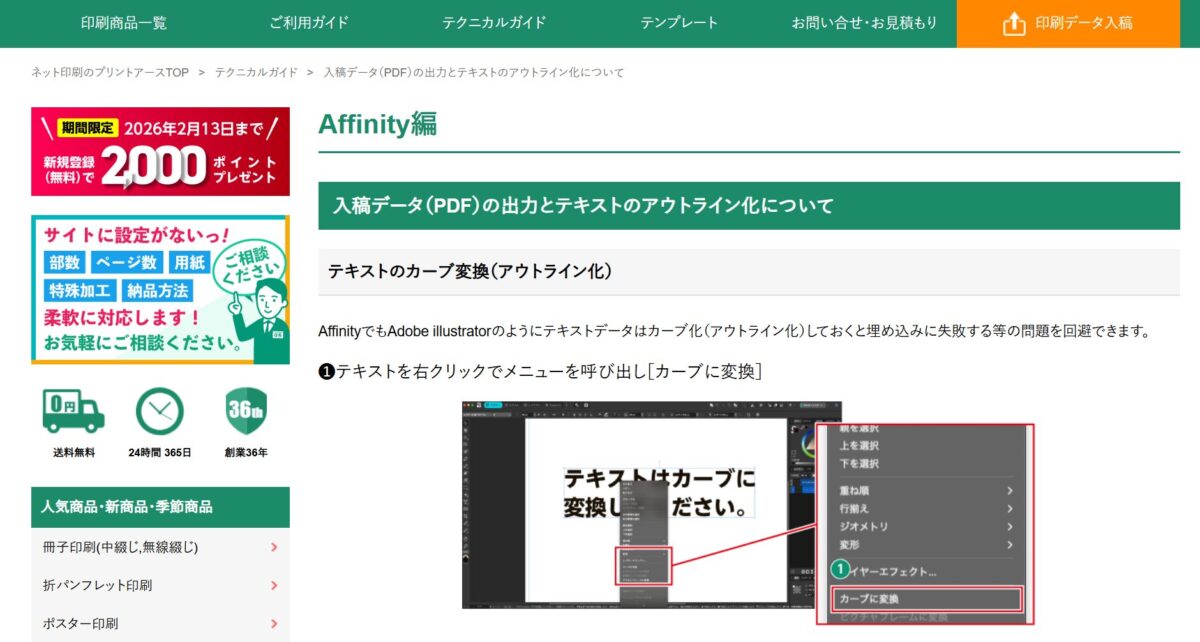The width and height of the screenshot is (1200, 642).
Task: Expand the 冊子印刷(中綴じ,無線綴じ) arrow
Action: tap(274, 547)
